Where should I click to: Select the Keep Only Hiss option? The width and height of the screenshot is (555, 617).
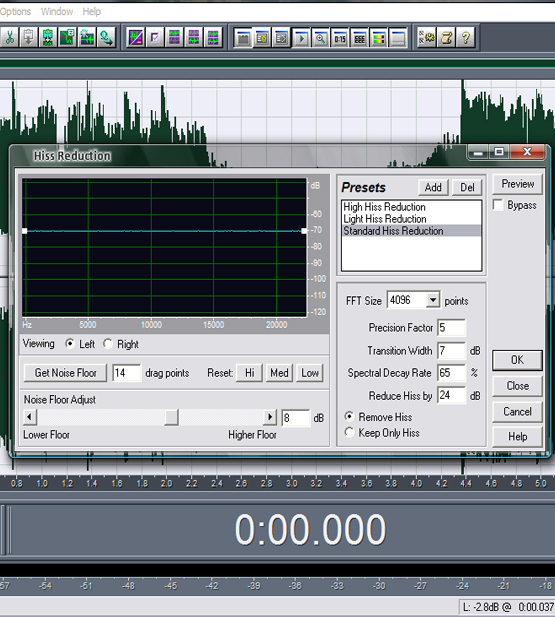pyautogui.click(x=349, y=432)
